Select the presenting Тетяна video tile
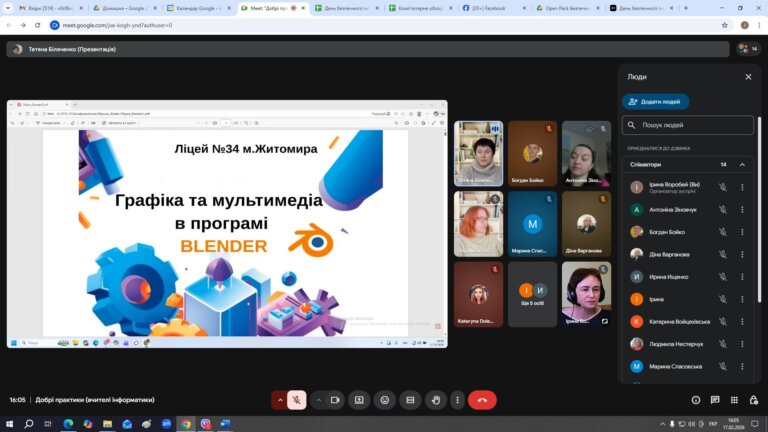Viewport: 768px width, 432px height. pos(479,154)
